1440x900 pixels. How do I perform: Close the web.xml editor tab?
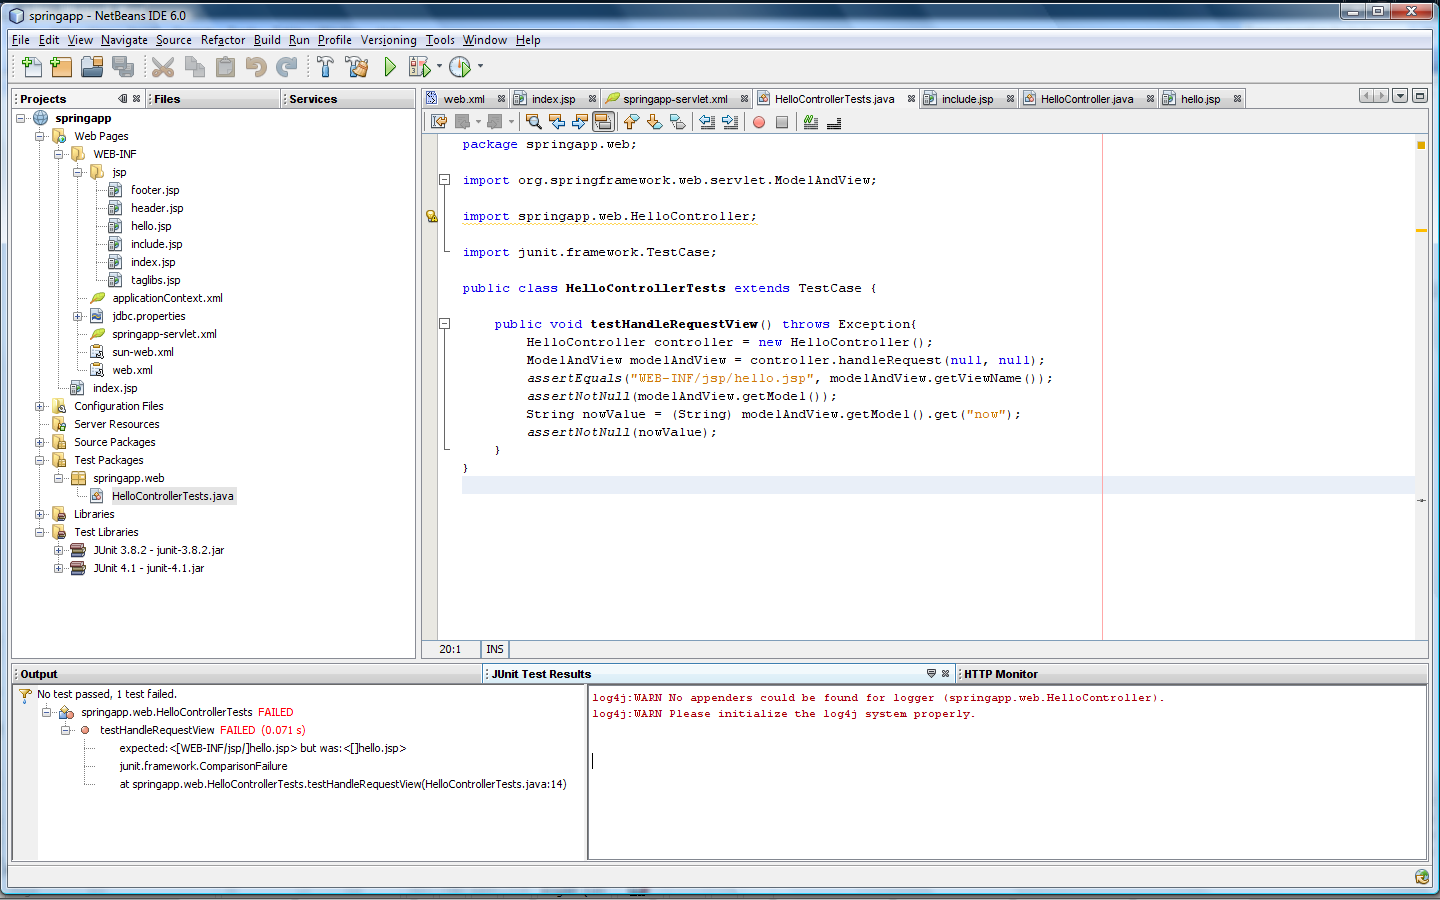tap(501, 99)
